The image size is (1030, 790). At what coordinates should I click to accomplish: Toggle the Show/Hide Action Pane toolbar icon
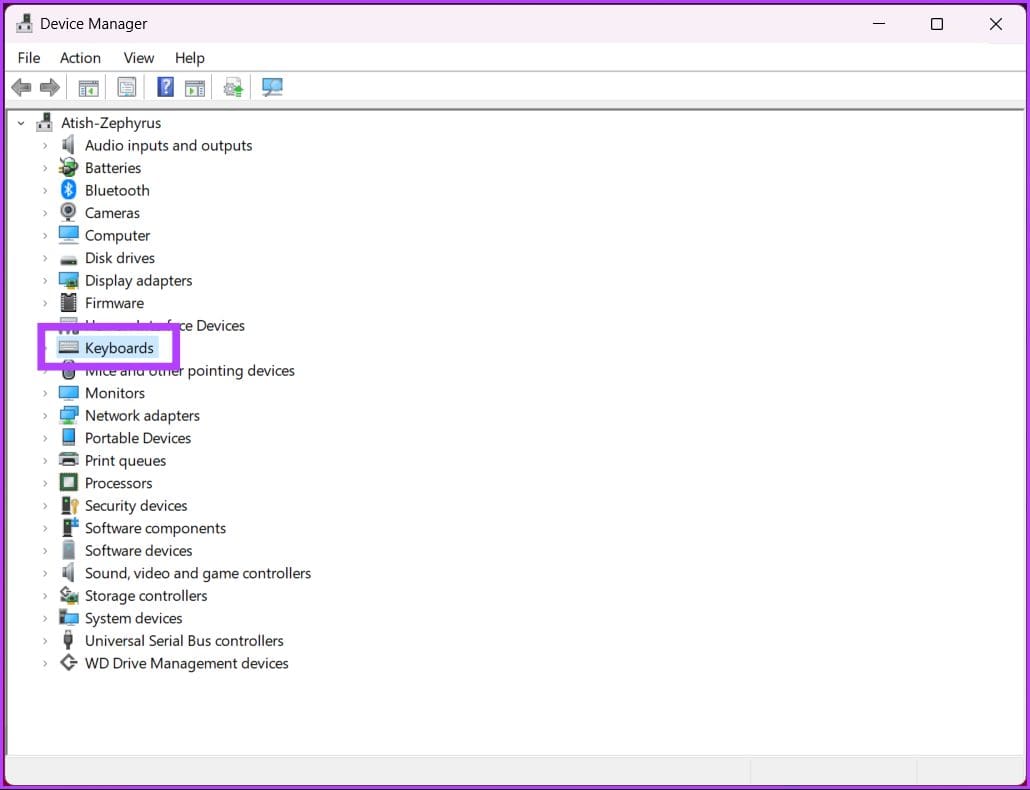click(194, 87)
